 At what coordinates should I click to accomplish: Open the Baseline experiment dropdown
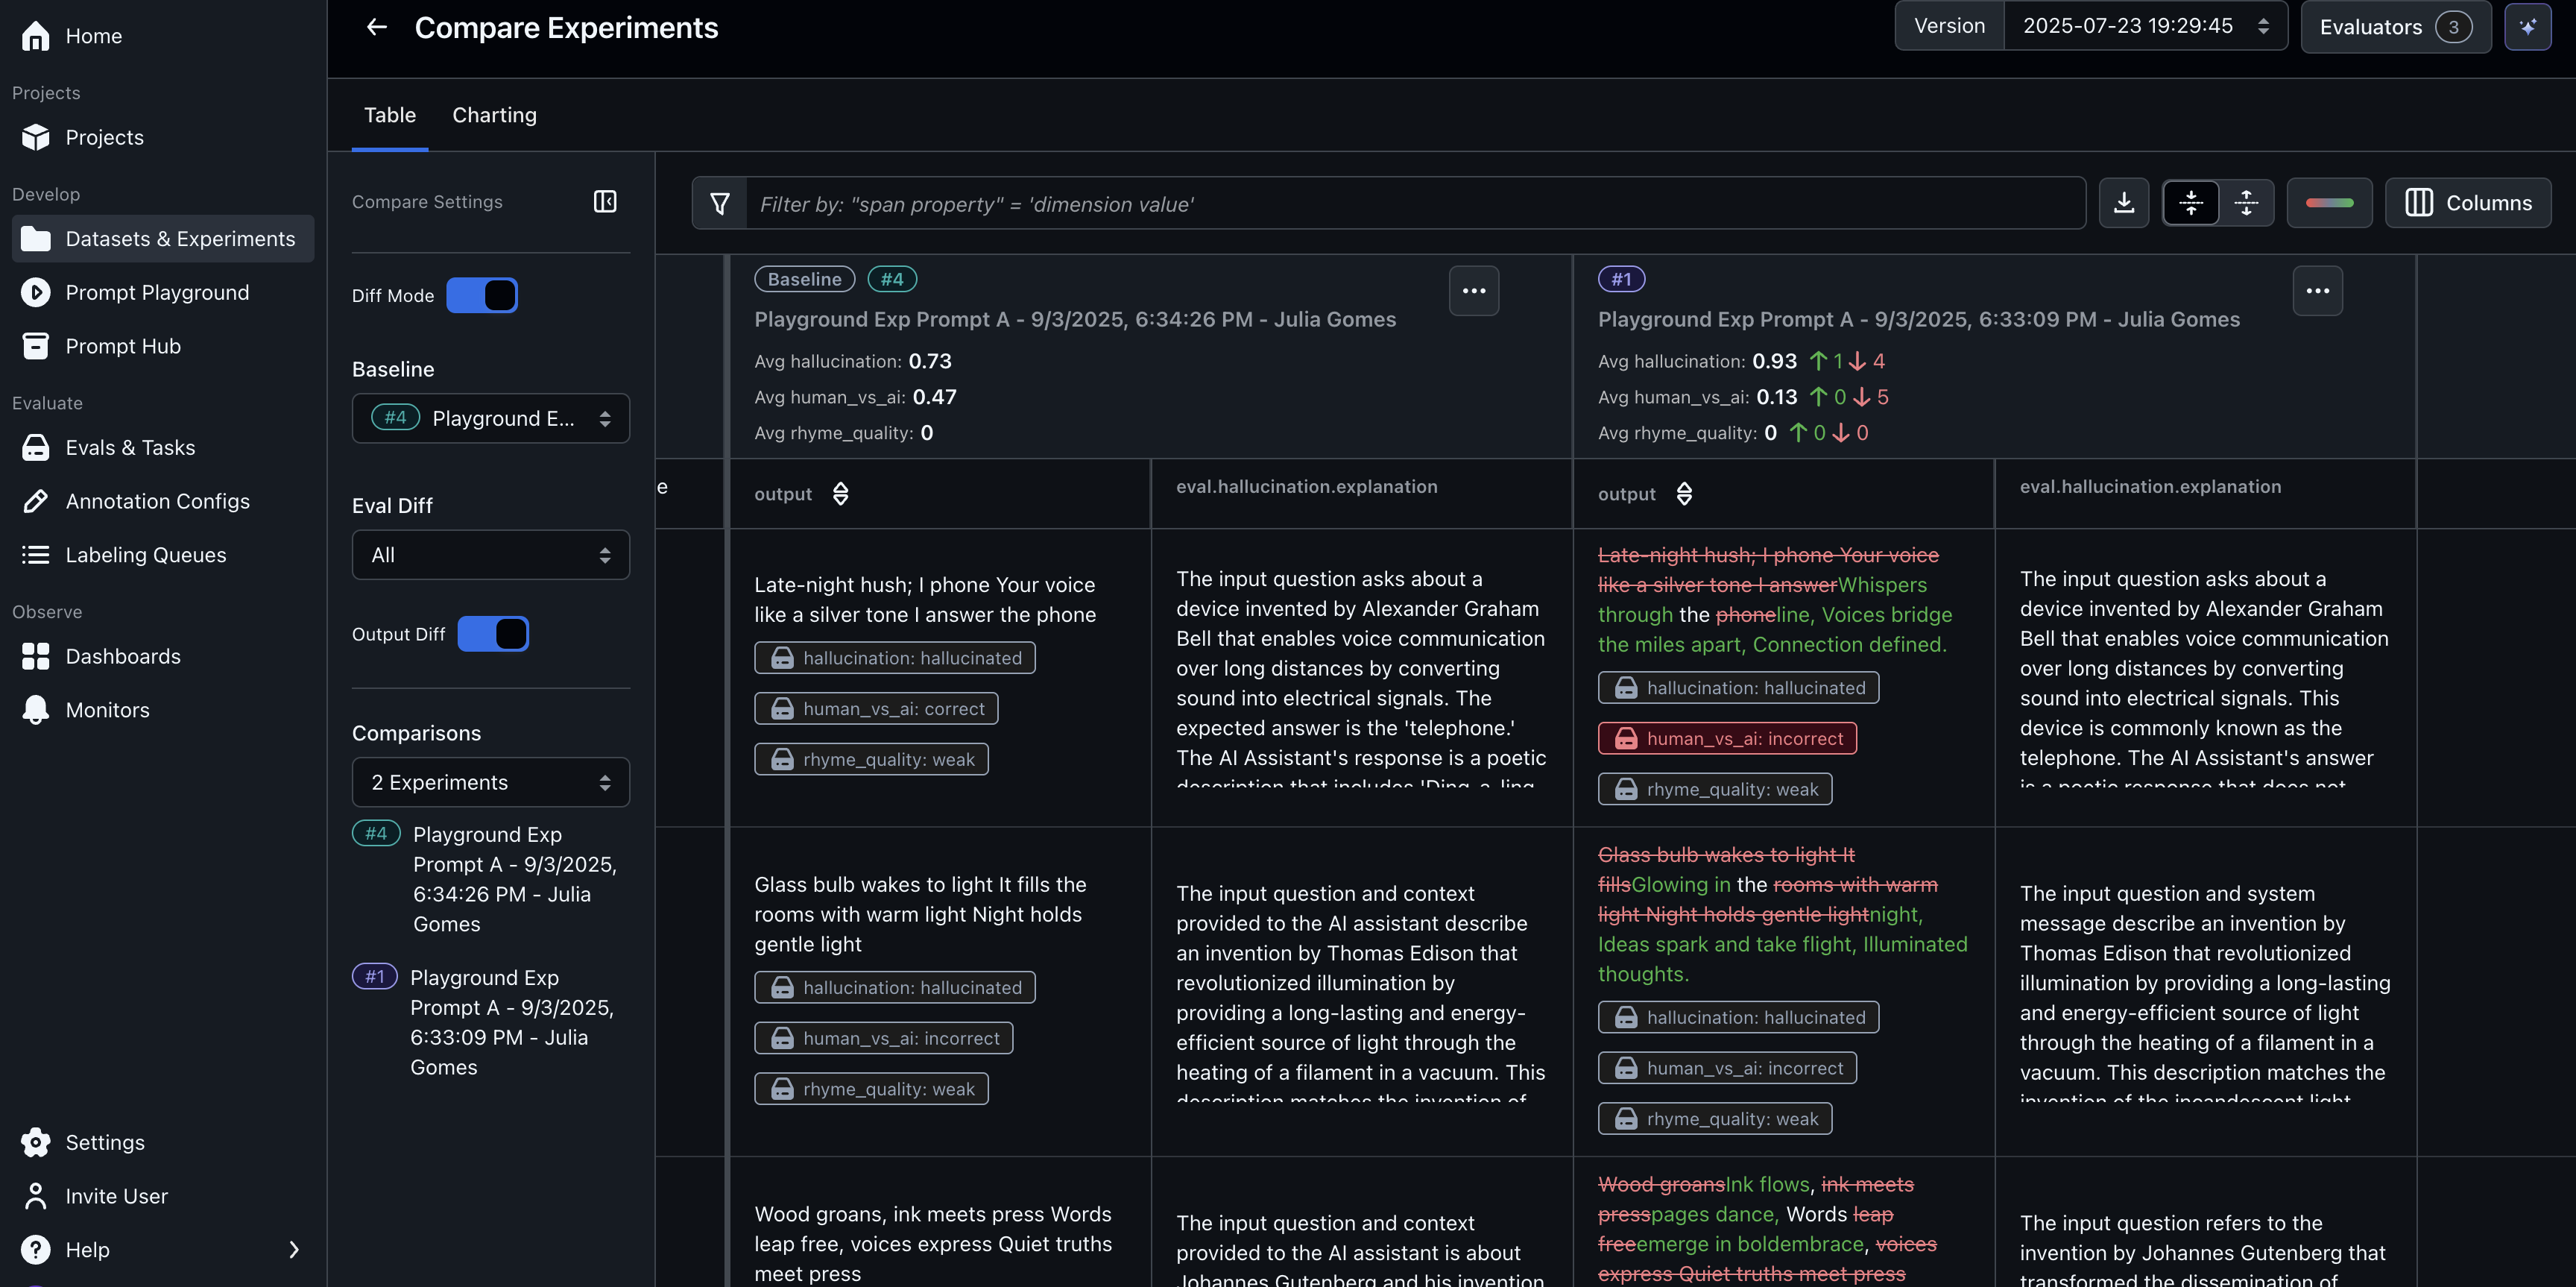click(490, 418)
